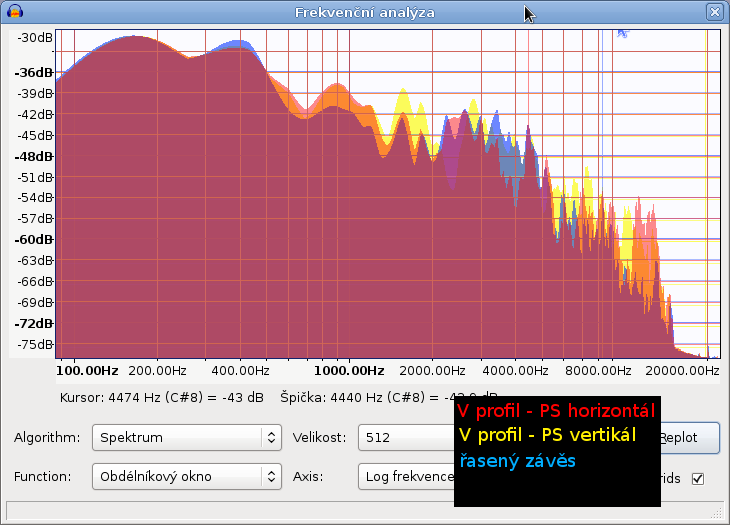Click the window resize grip at bottom corner

pyautogui.click(x=716, y=513)
